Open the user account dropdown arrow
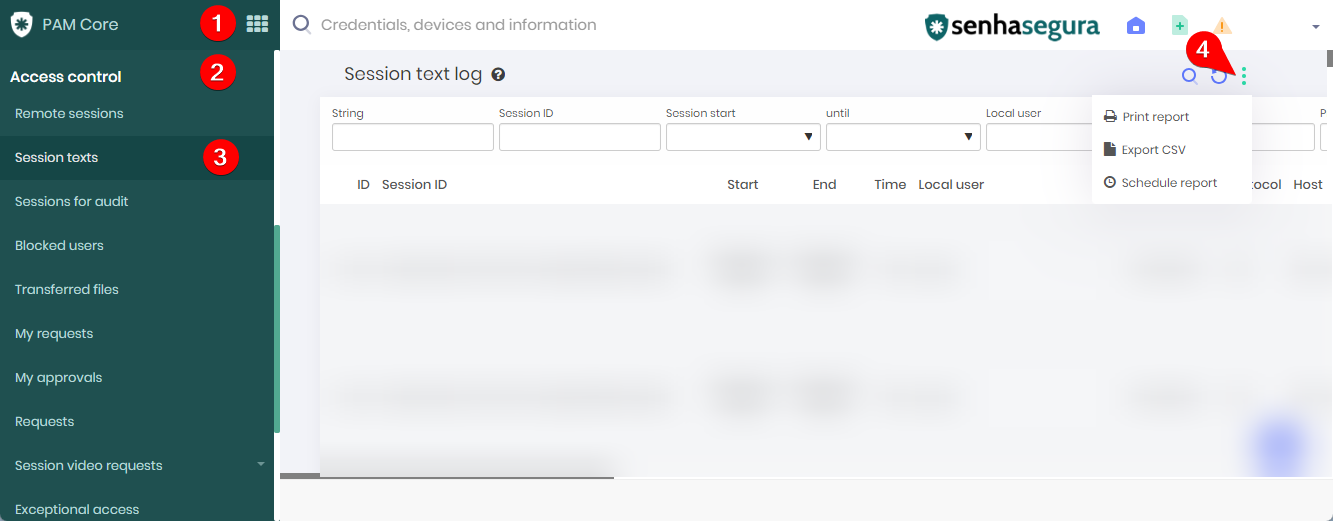The image size is (1333, 521). pyautogui.click(x=1316, y=27)
